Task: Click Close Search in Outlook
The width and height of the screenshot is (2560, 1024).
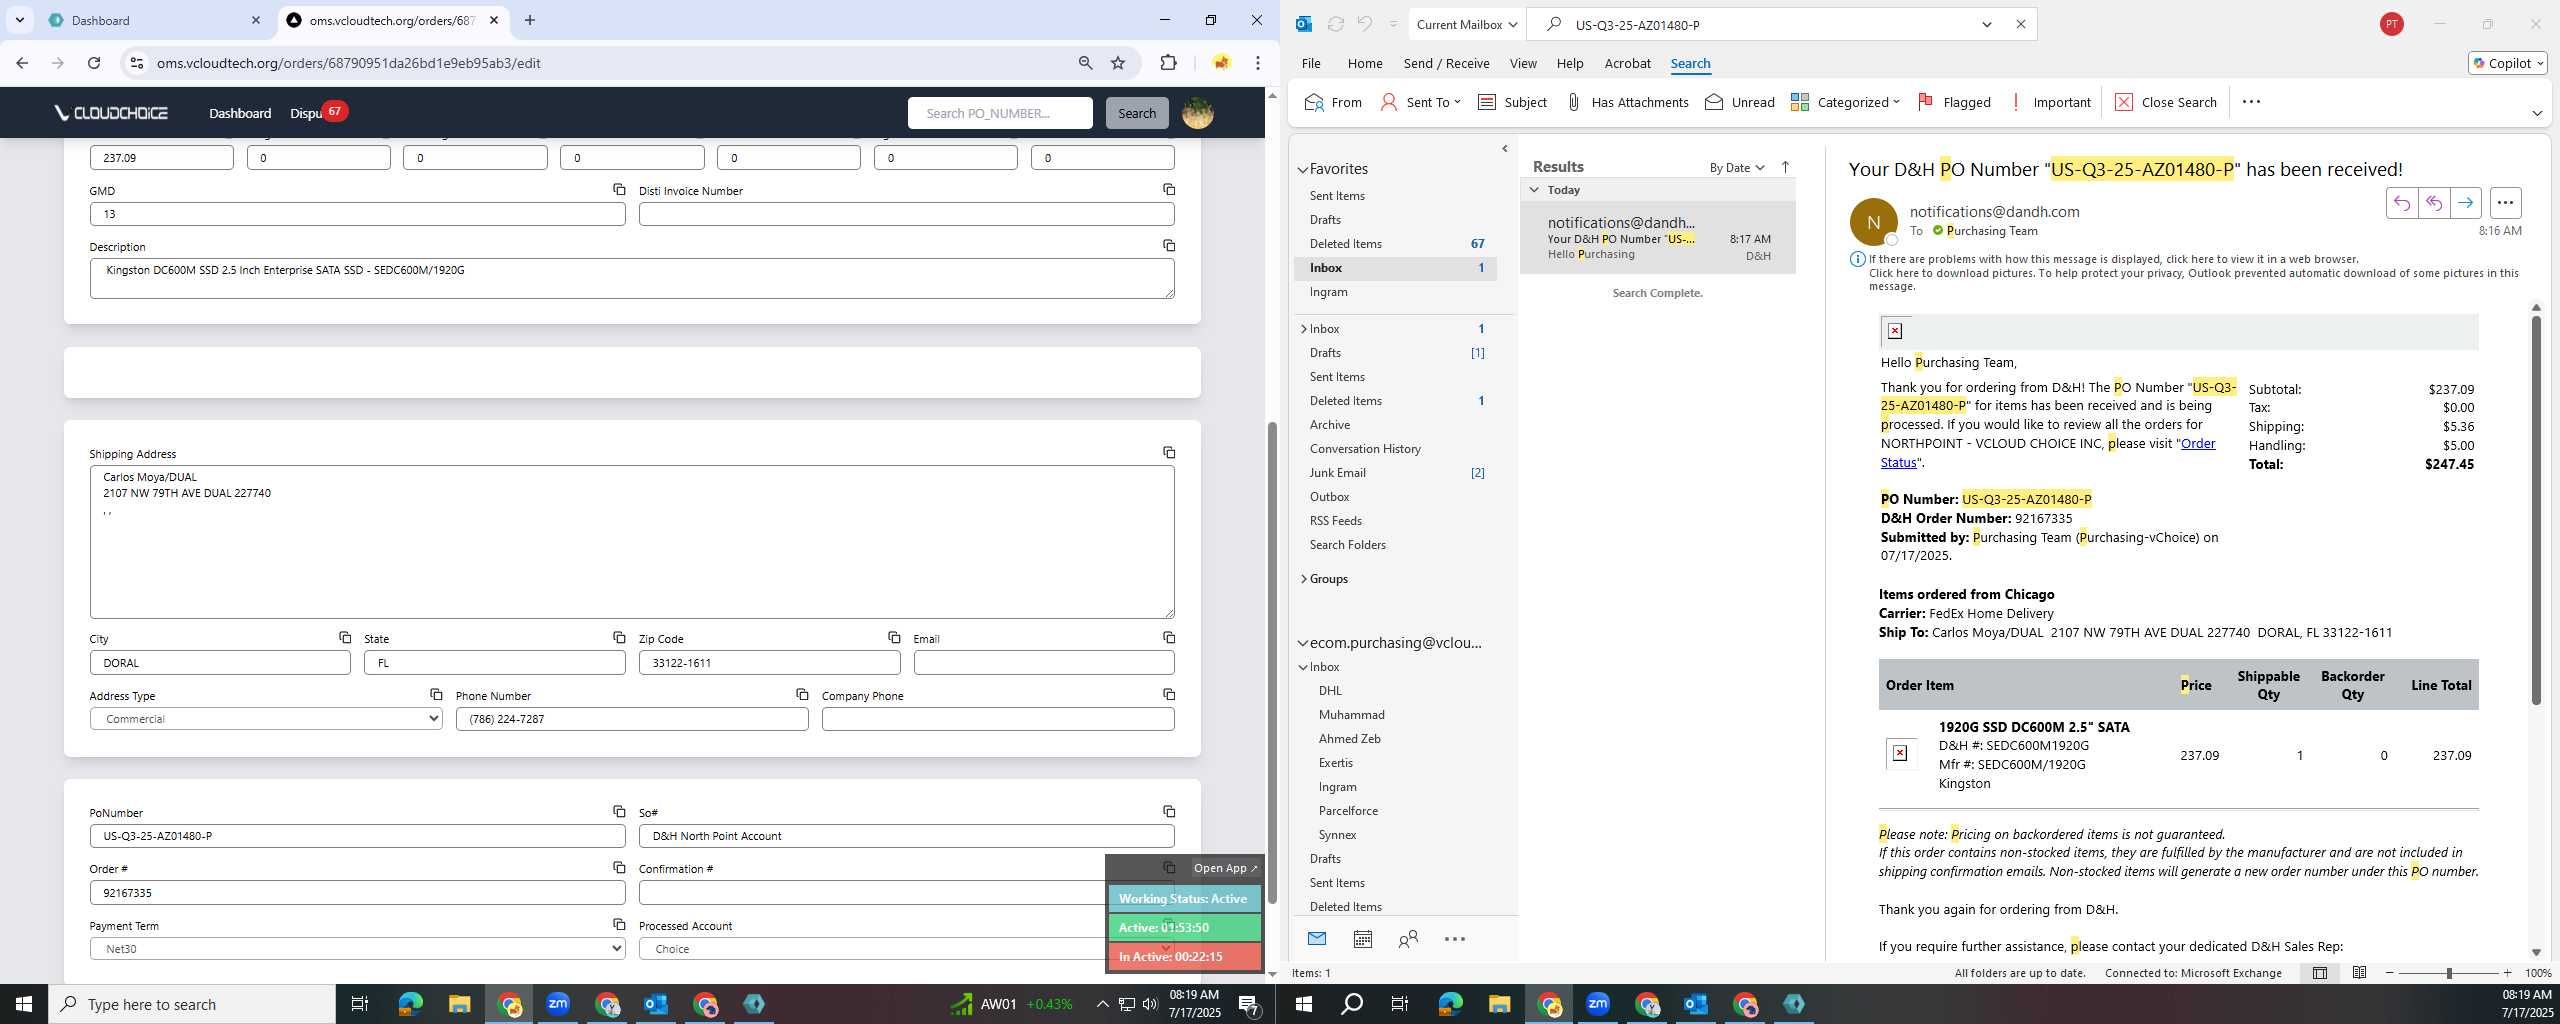Action: (2165, 102)
